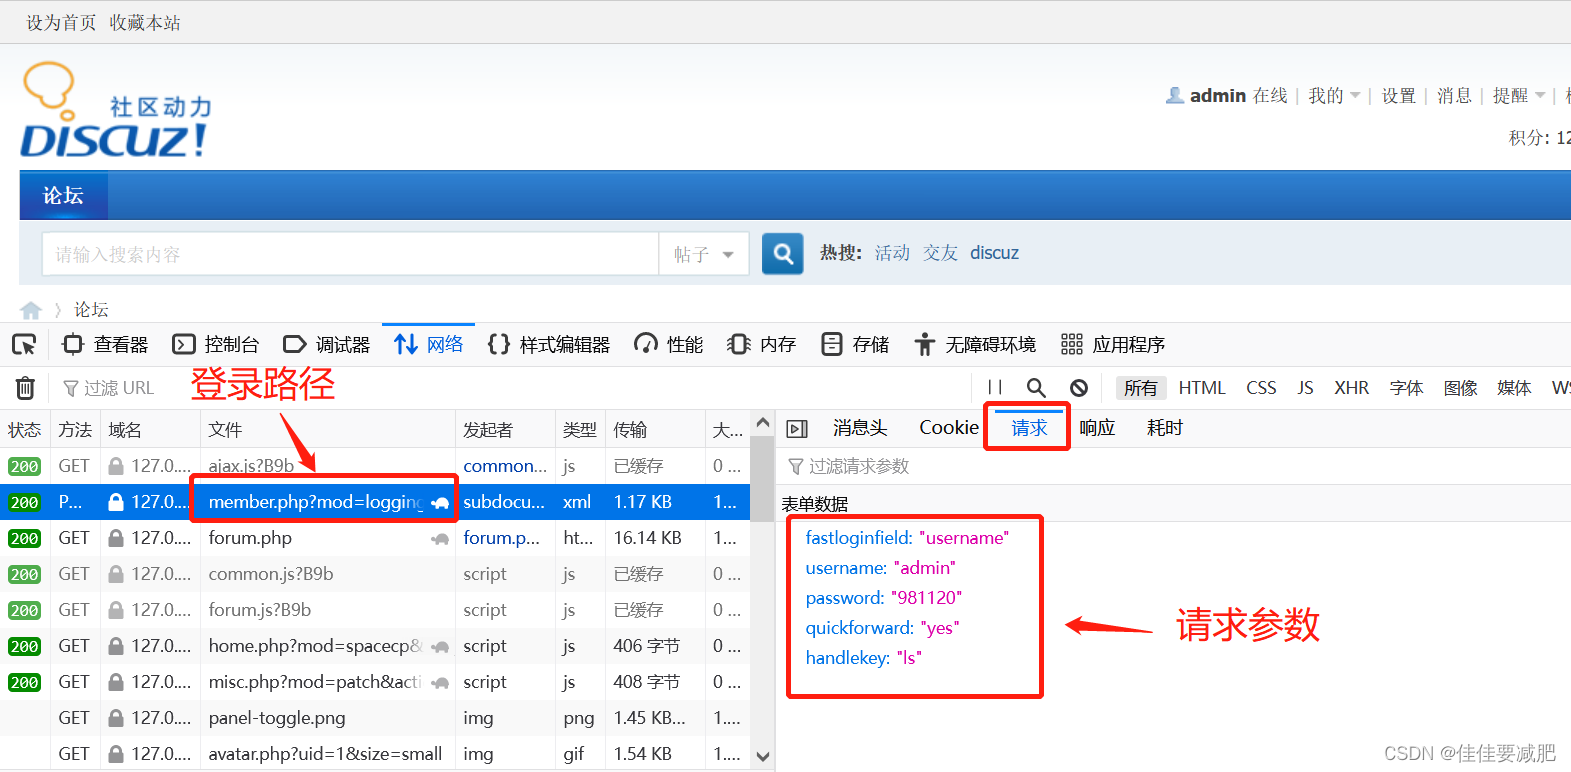Click the discuz hot search link
Viewport: 1571px width, 772px height.
coord(994,253)
